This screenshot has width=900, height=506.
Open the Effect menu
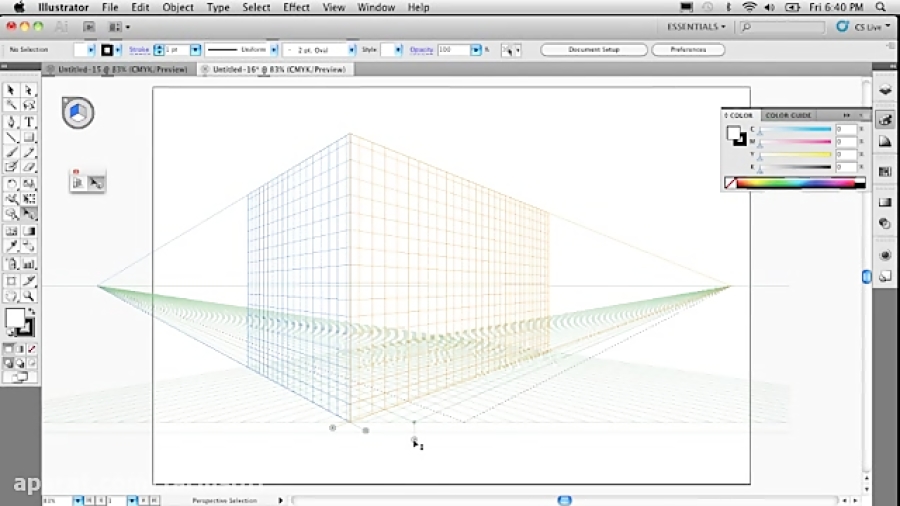point(296,7)
